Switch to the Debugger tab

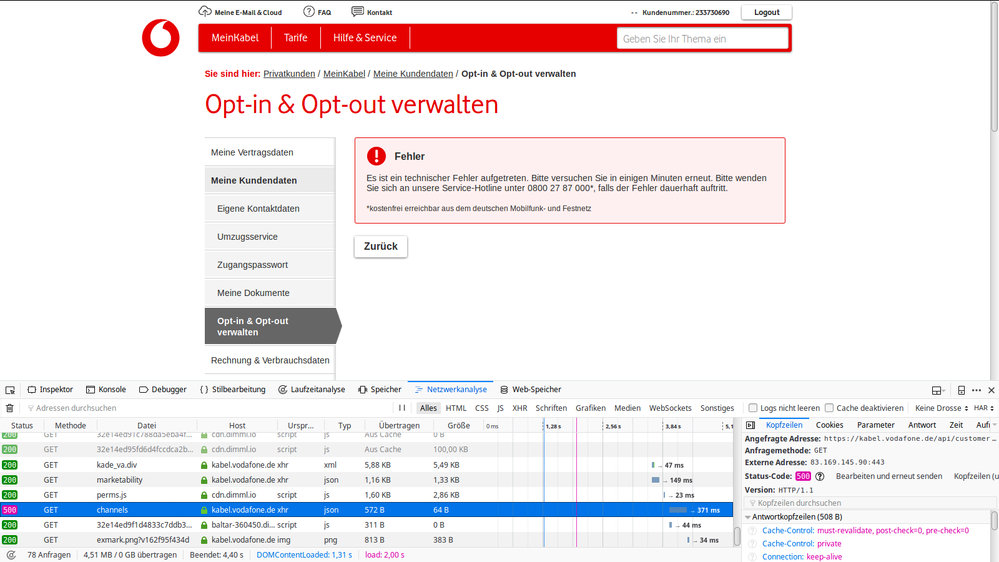click(x=162, y=389)
